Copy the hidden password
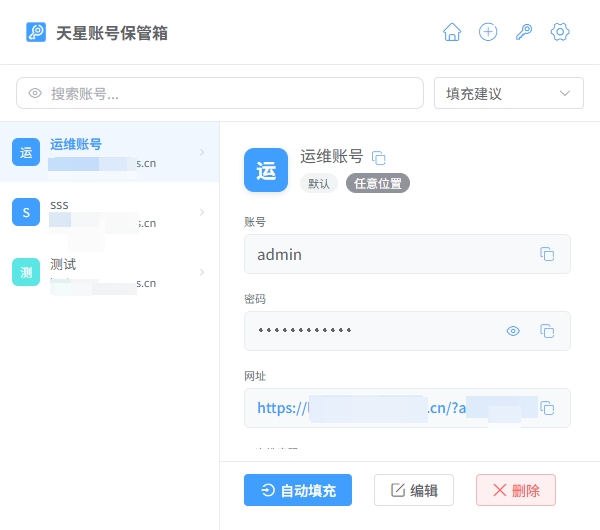Image resolution: width=600 pixels, height=530 pixels. point(547,331)
